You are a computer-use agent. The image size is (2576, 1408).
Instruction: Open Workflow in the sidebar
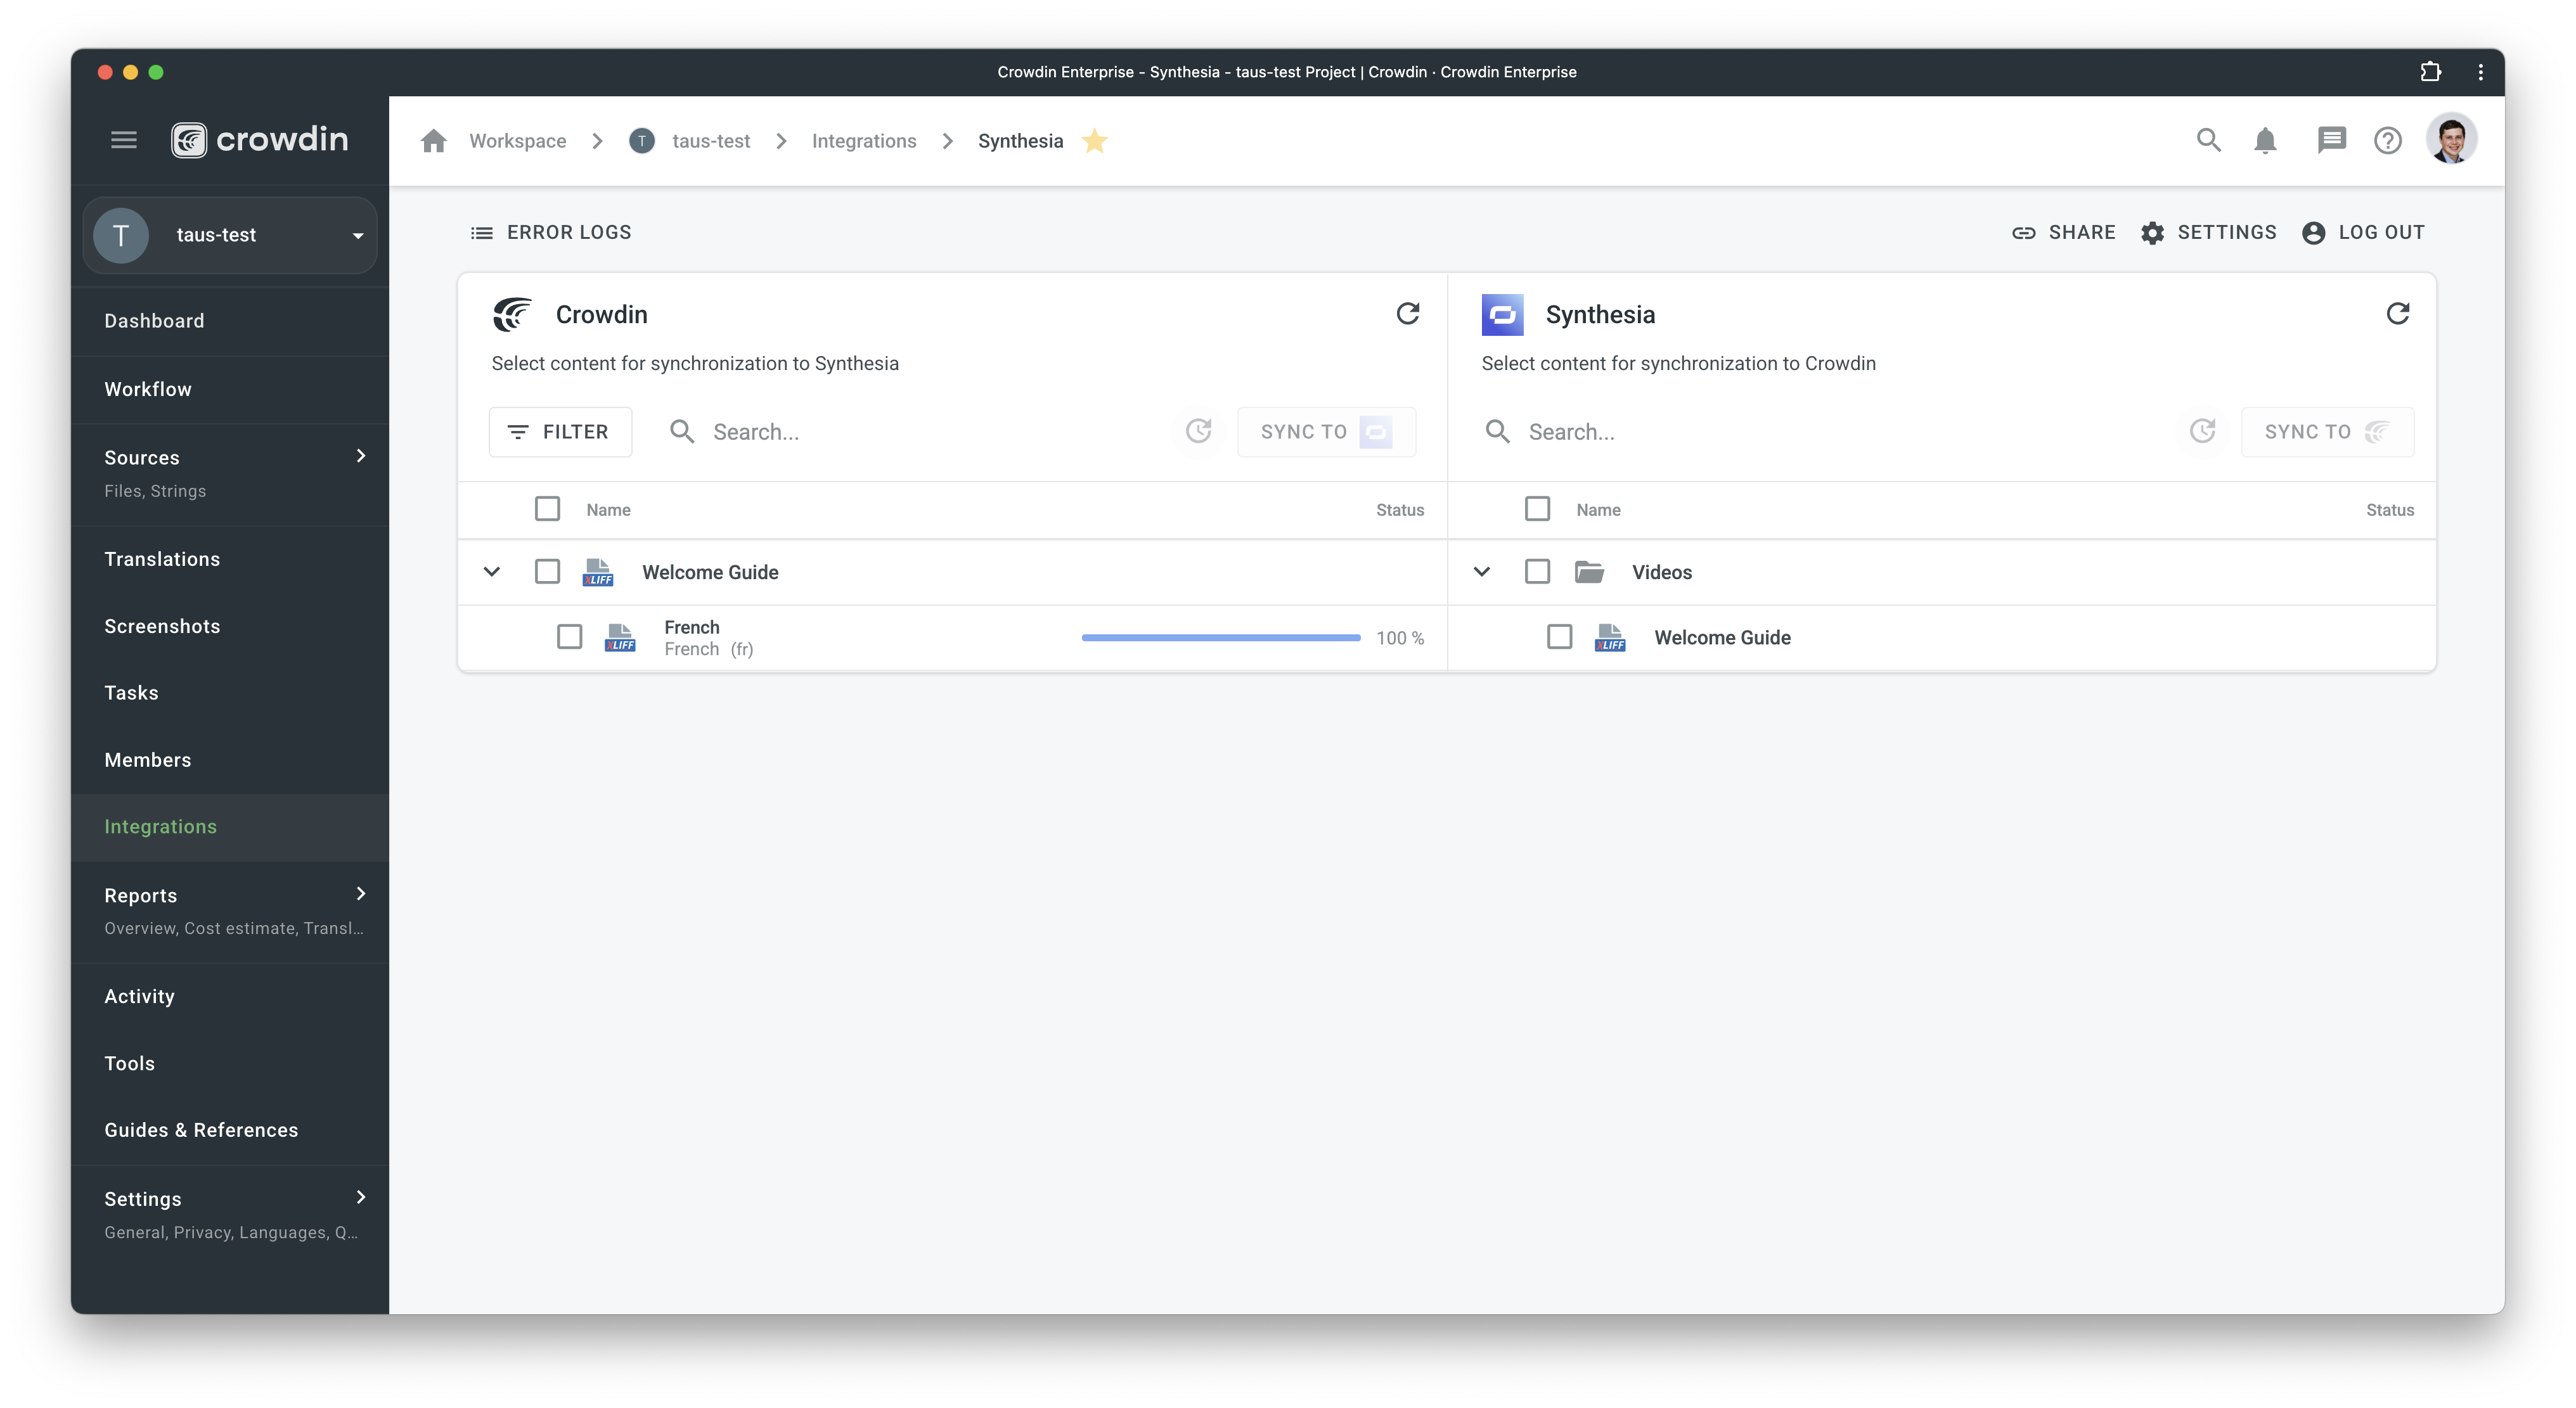tap(230, 389)
